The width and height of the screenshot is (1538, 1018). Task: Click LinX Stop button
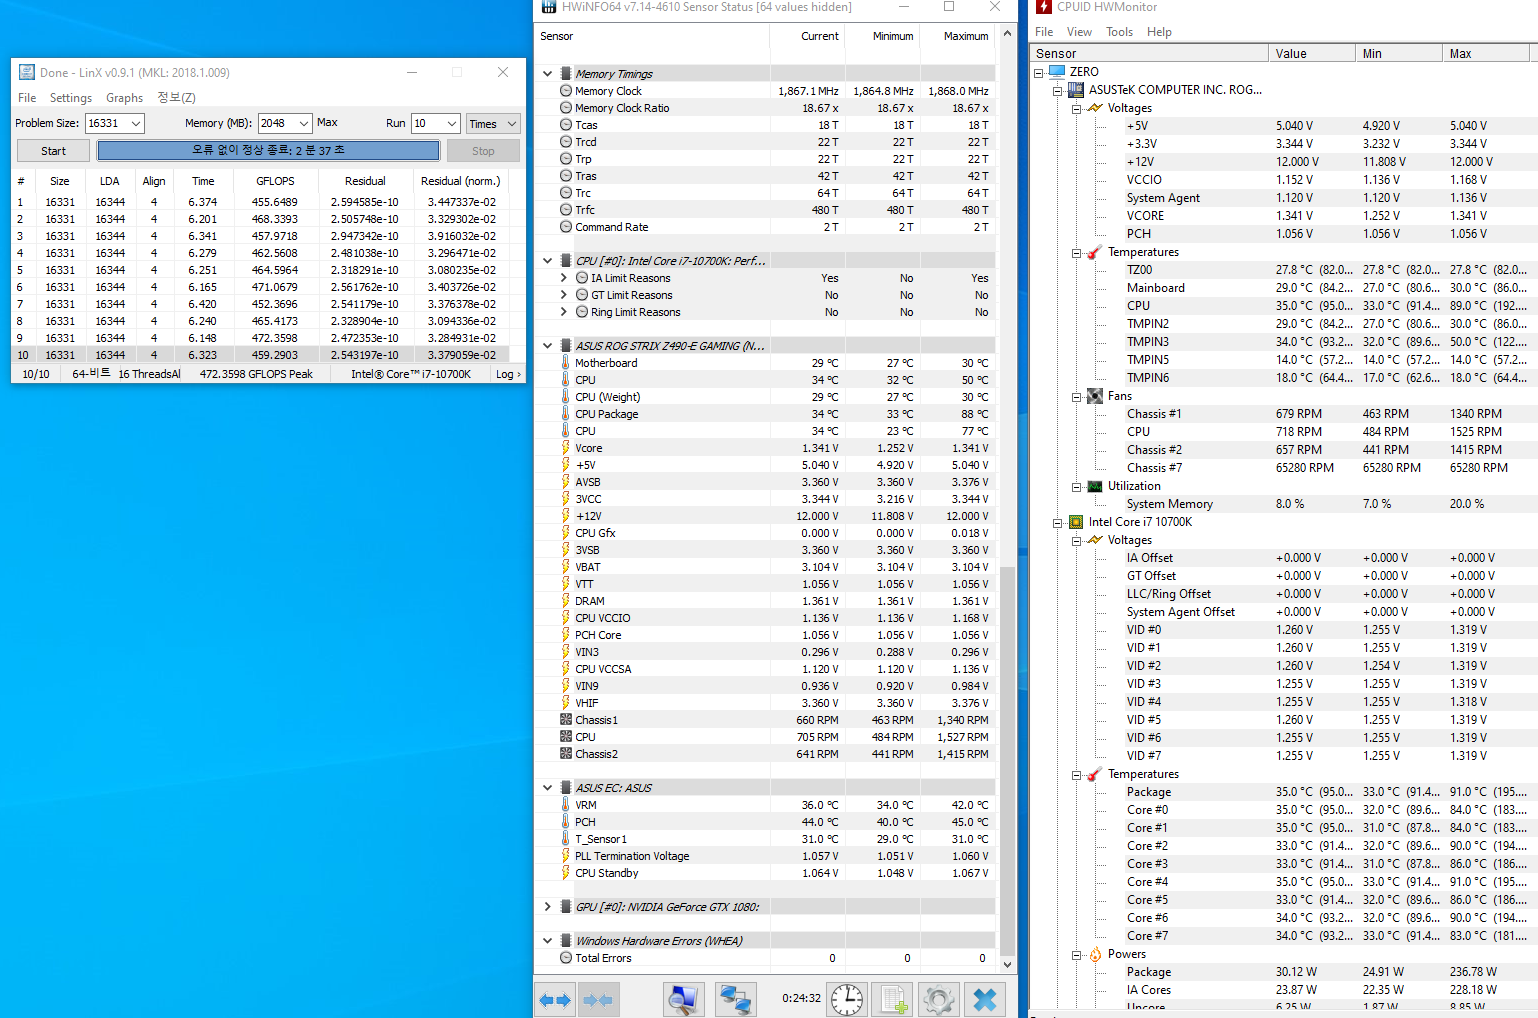click(483, 151)
